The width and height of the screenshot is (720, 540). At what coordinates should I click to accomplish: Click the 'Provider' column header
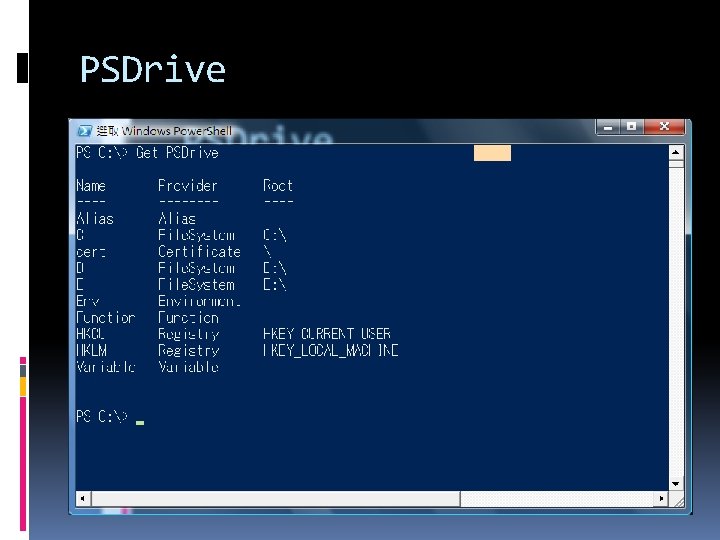point(187,186)
